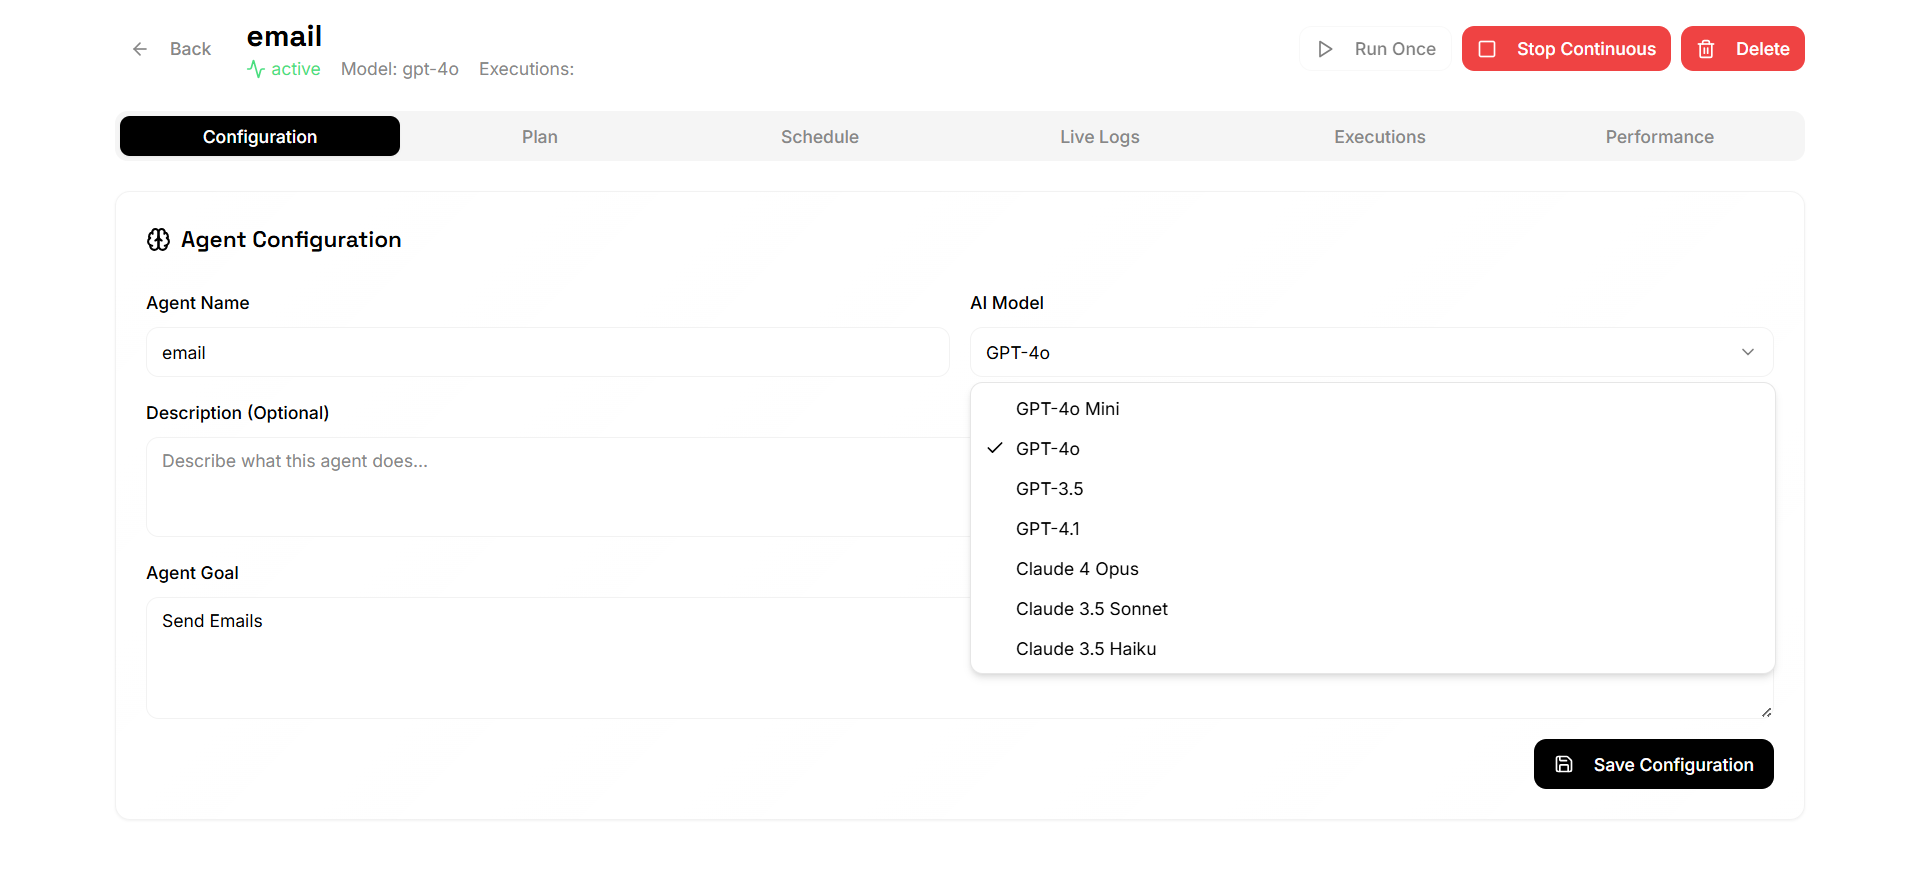This screenshot has height=890, width=1920.
Task: Click the 'Model: gpt-4o' header text
Action: click(400, 69)
